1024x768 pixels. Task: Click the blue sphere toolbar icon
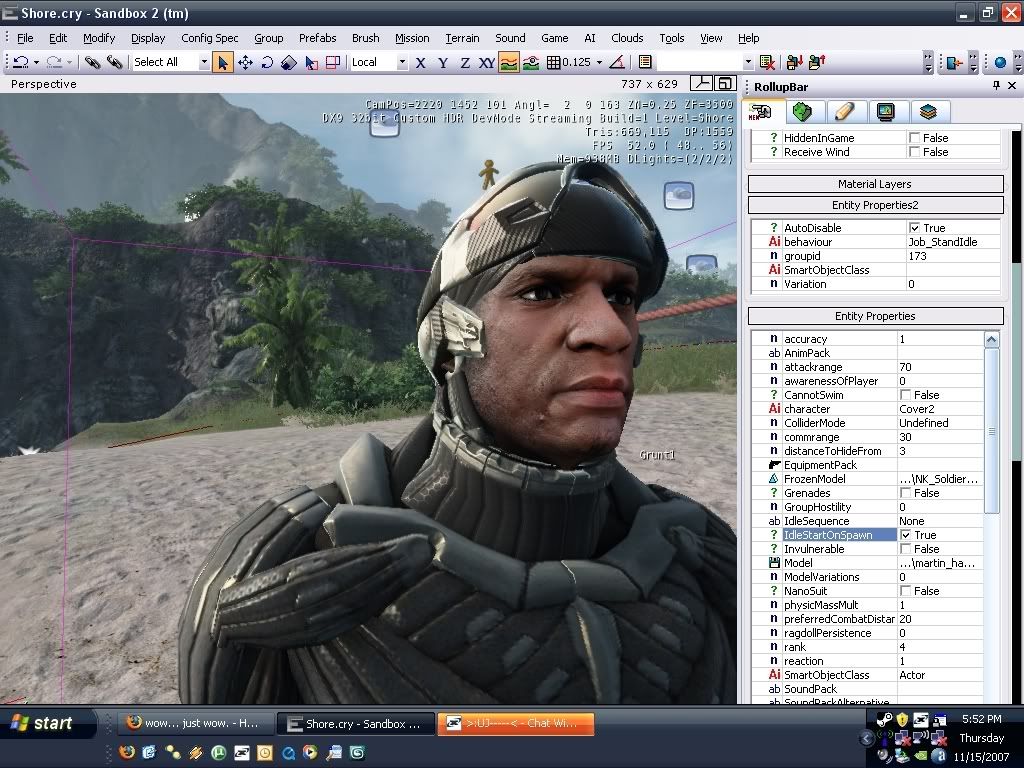(x=1000, y=63)
